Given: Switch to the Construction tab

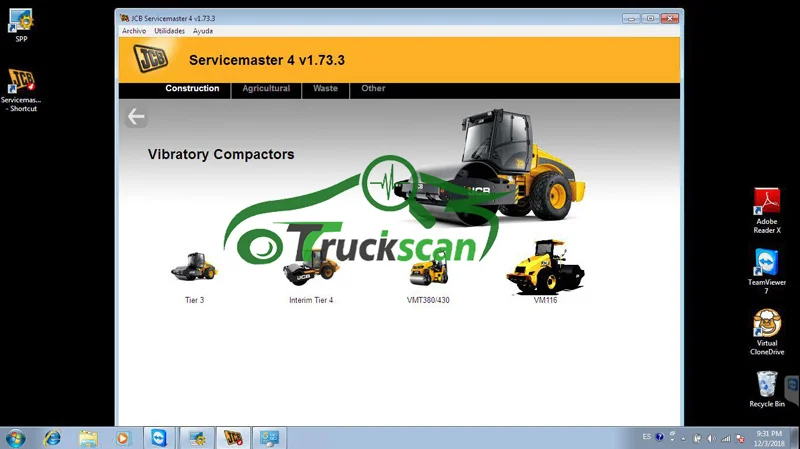Looking at the screenshot, I should [x=192, y=88].
